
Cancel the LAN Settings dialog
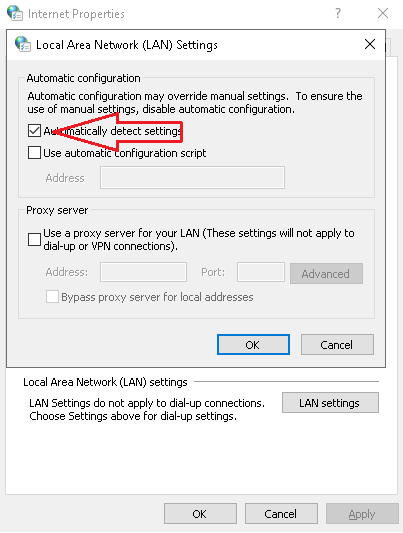pos(337,345)
